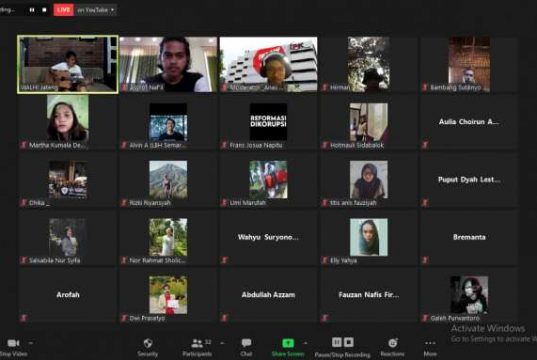Click the muted mic icon on Arofah tile

coord(23,318)
